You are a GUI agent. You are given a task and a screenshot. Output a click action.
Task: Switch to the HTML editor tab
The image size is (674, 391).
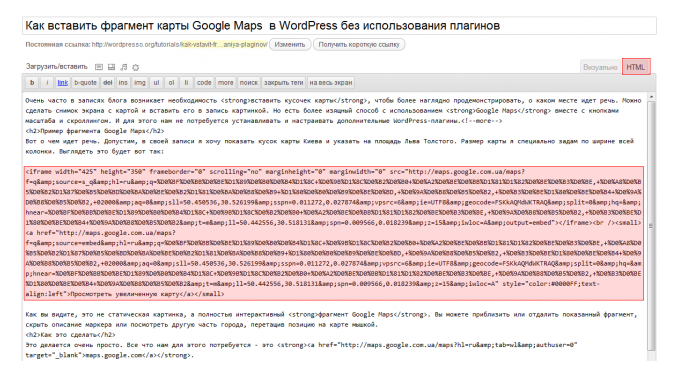pyautogui.click(x=636, y=67)
